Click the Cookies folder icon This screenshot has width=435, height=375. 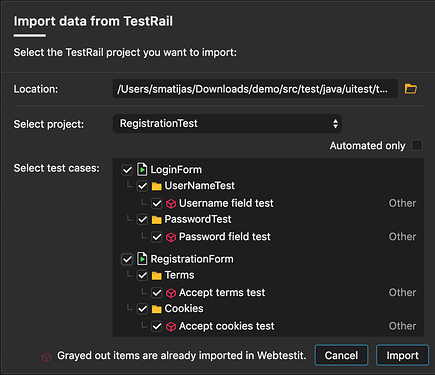click(156, 309)
